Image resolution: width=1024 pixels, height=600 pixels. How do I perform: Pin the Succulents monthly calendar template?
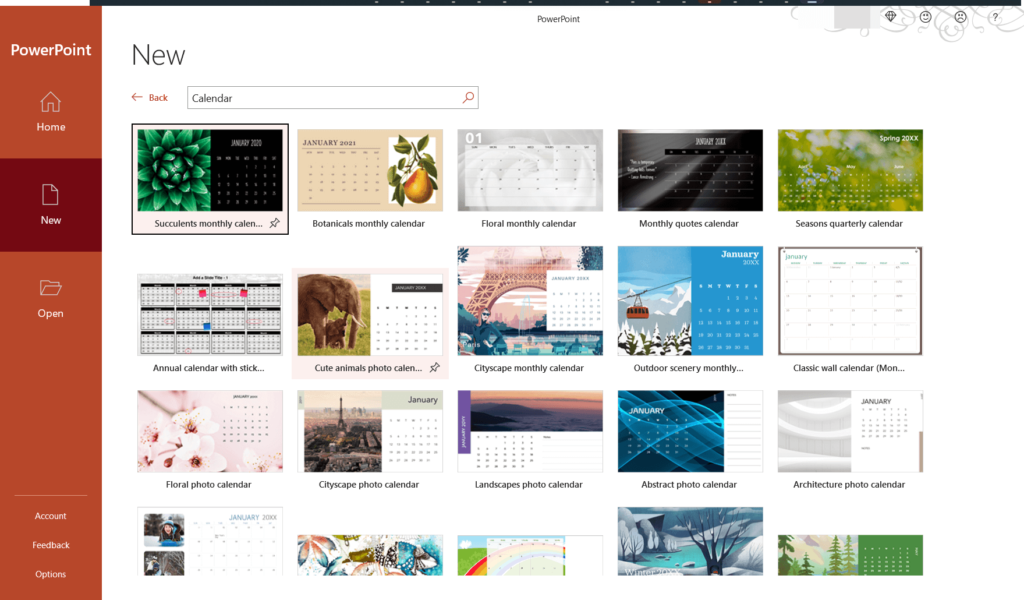(x=275, y=223)
